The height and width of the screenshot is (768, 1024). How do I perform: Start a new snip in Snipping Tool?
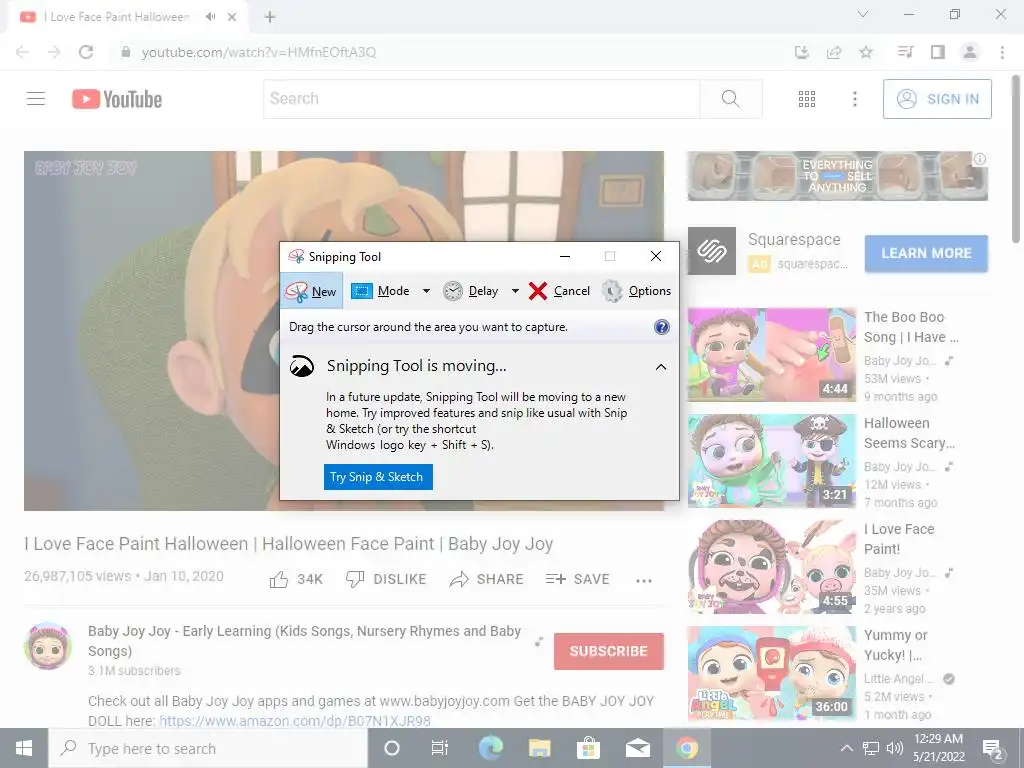[x=312, y=291]
